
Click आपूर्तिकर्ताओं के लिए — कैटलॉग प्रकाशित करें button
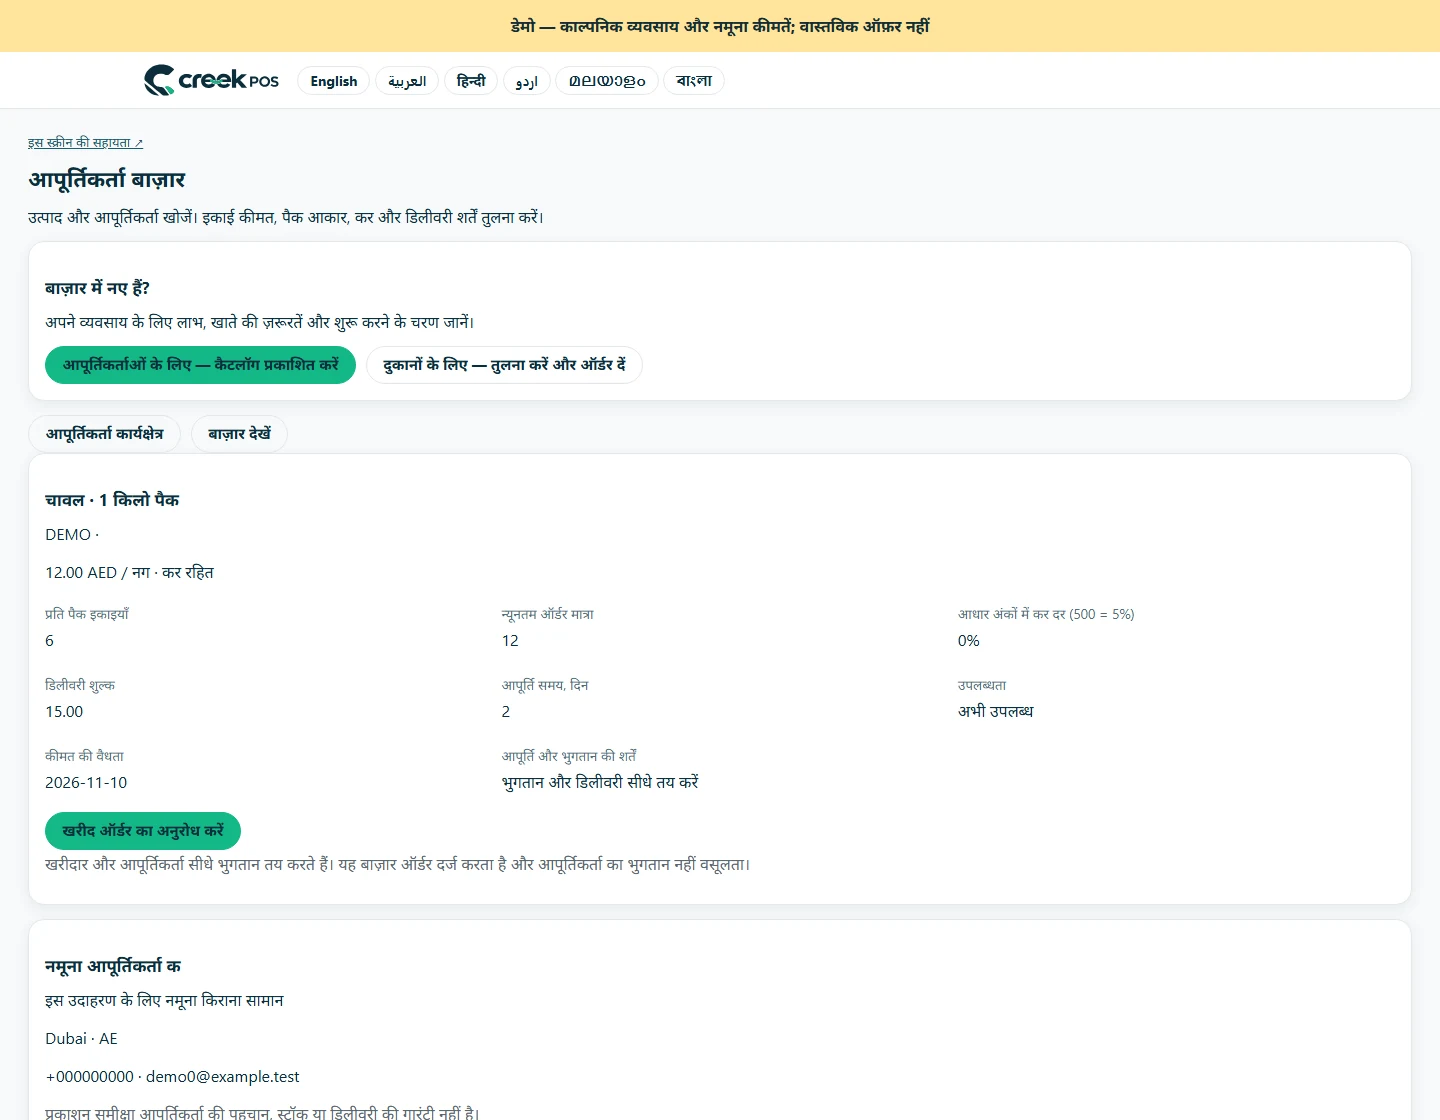pyautogui.click(x=200, y=365)
